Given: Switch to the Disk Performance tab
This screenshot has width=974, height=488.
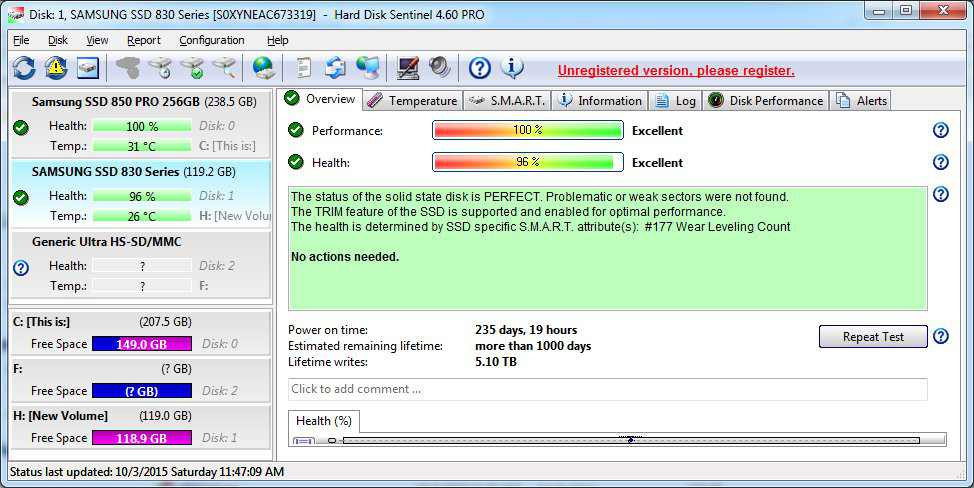Looking at the screenshot, I should (766, 101).
